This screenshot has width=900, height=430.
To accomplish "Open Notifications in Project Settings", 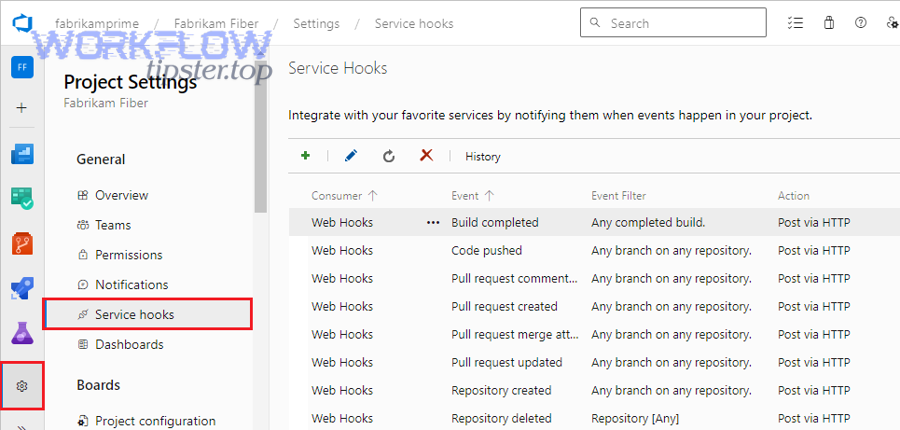I will point(131,285).
